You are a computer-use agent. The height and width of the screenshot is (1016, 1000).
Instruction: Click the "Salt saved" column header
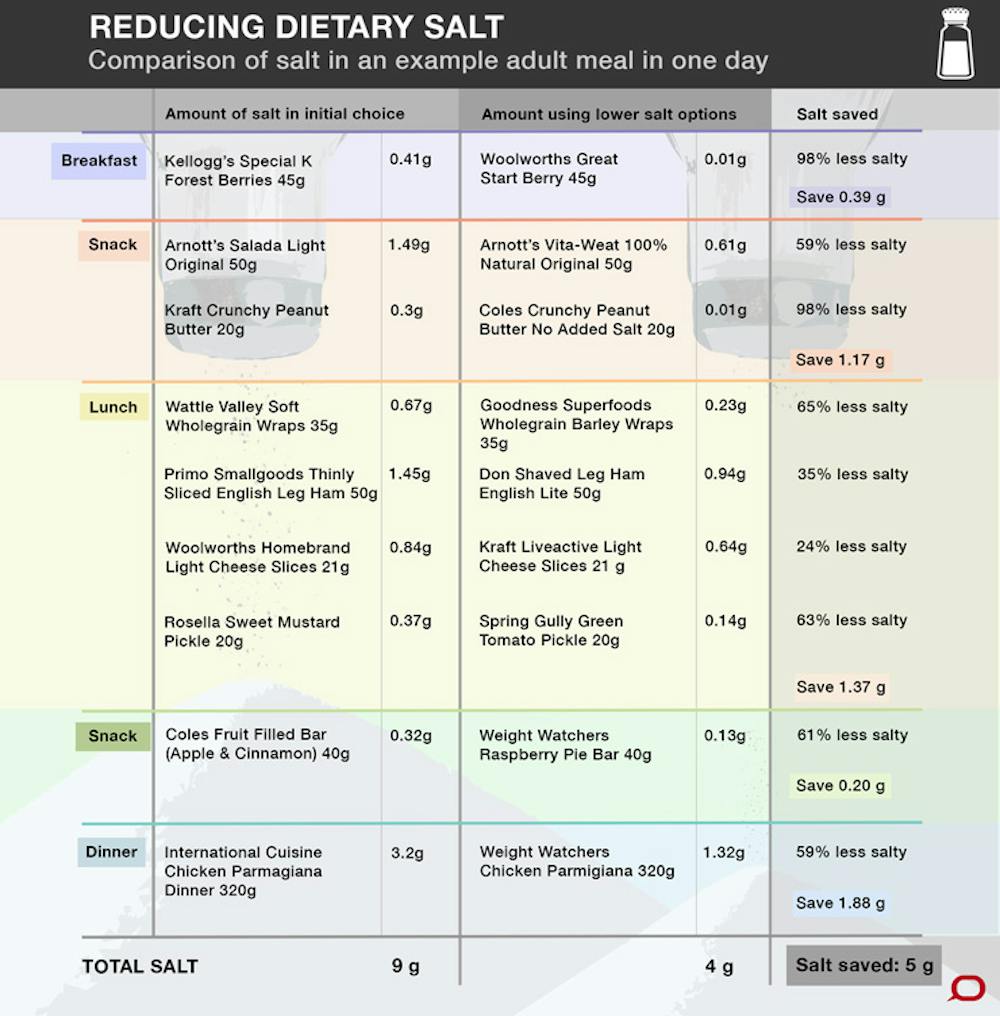click(837, 114)
